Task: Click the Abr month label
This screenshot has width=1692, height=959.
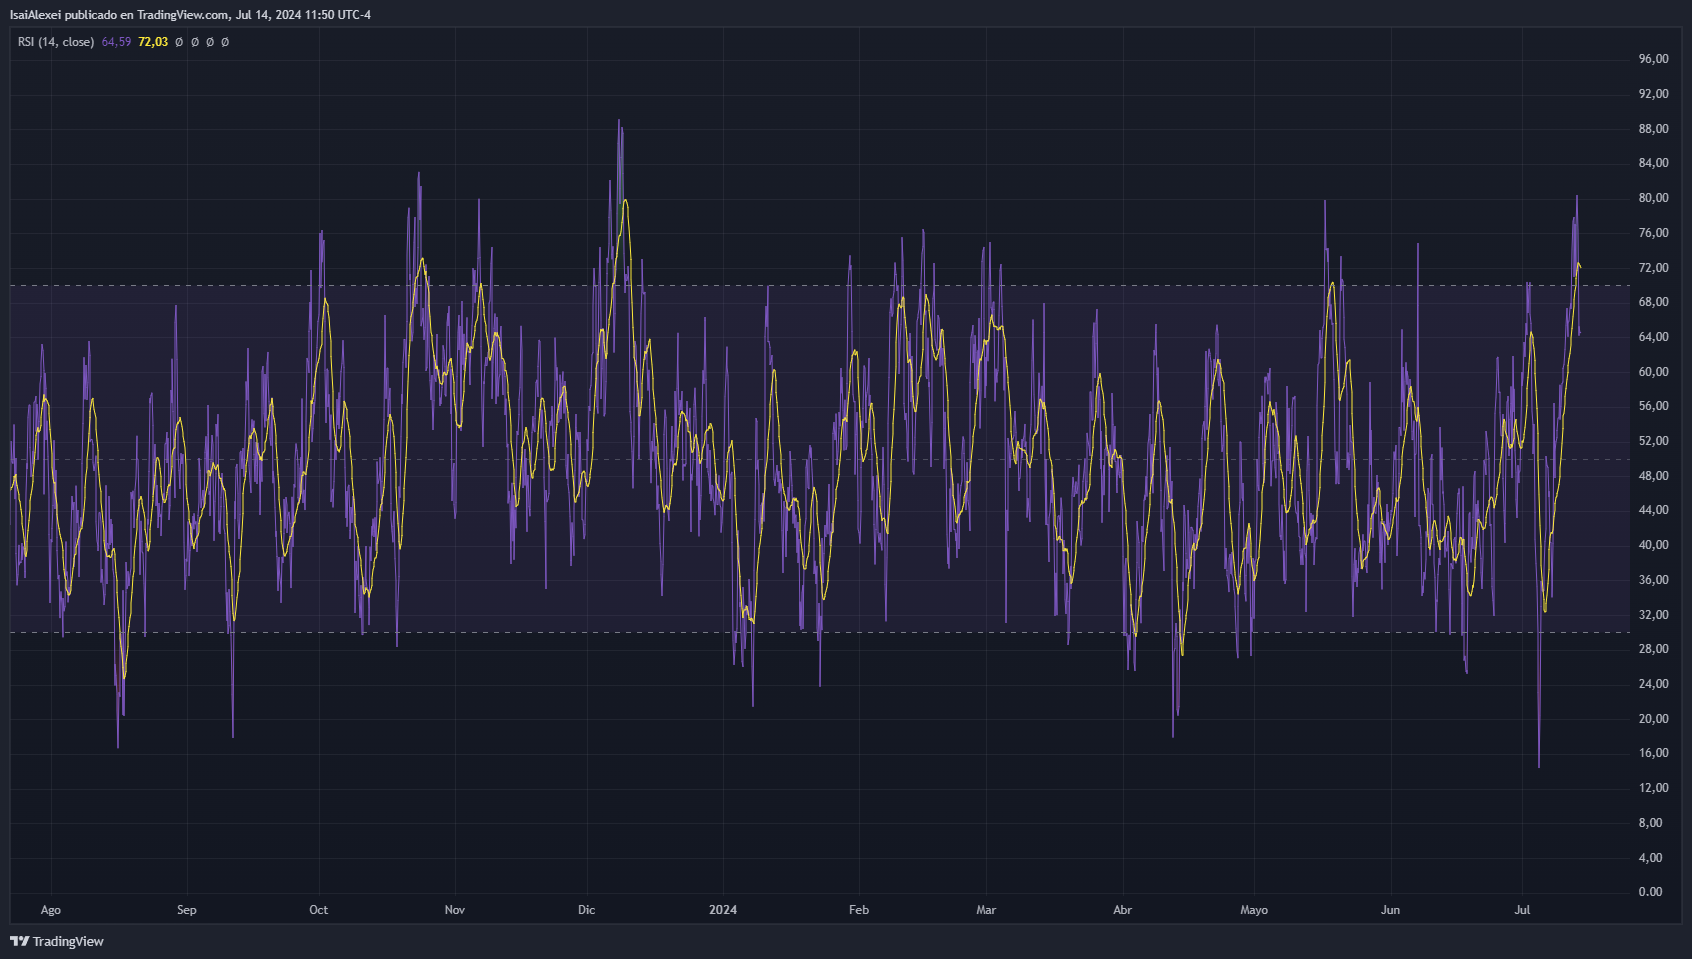Action: point(1123,910)
